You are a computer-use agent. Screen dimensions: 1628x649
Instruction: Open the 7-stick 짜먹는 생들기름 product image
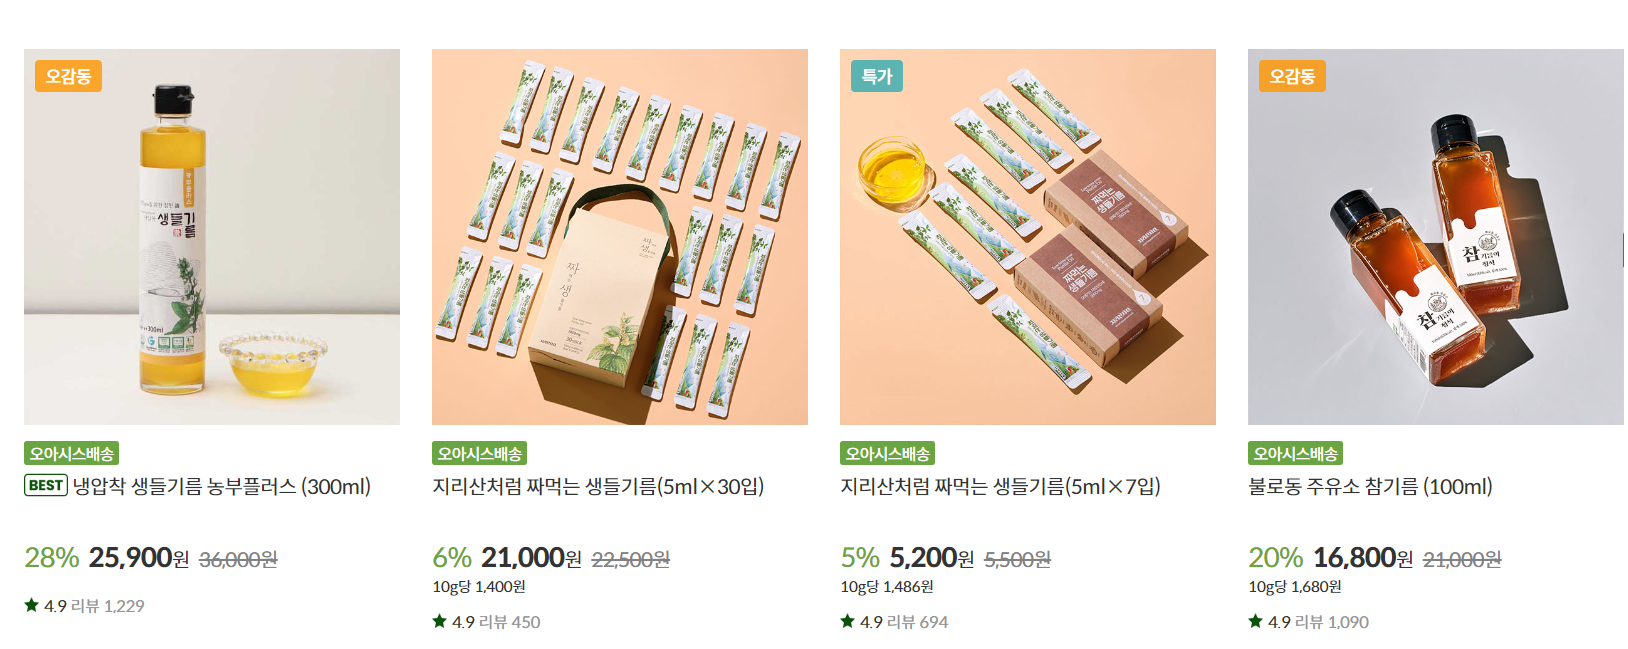(x=1028, y=237)
